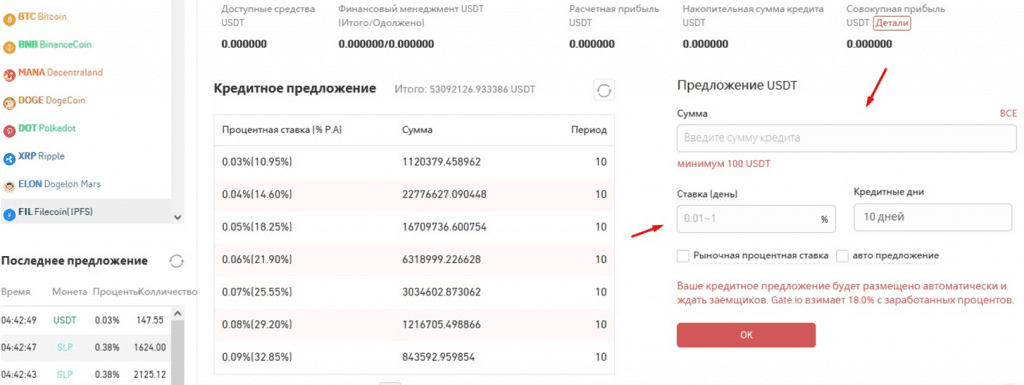Click the Расчетная прибыль label
1024x385 pixels.
[614, 9]
